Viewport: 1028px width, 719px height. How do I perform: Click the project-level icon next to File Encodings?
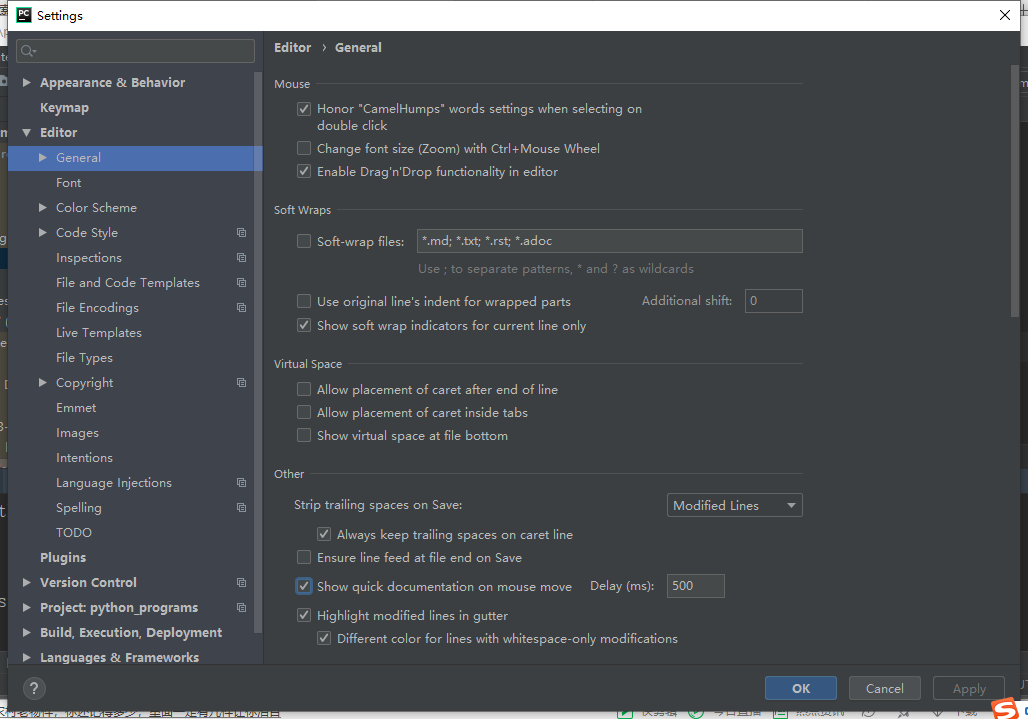(x=241, y=307)
